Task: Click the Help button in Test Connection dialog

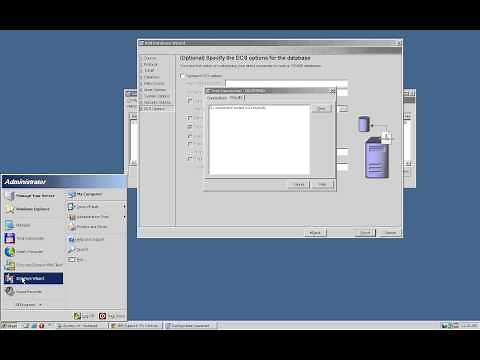Action: pyautogui.click(x=322, y=184)
